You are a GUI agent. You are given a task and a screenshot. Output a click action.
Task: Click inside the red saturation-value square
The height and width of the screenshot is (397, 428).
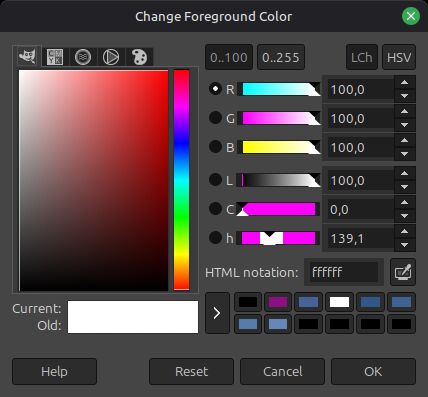click(94, 180)
